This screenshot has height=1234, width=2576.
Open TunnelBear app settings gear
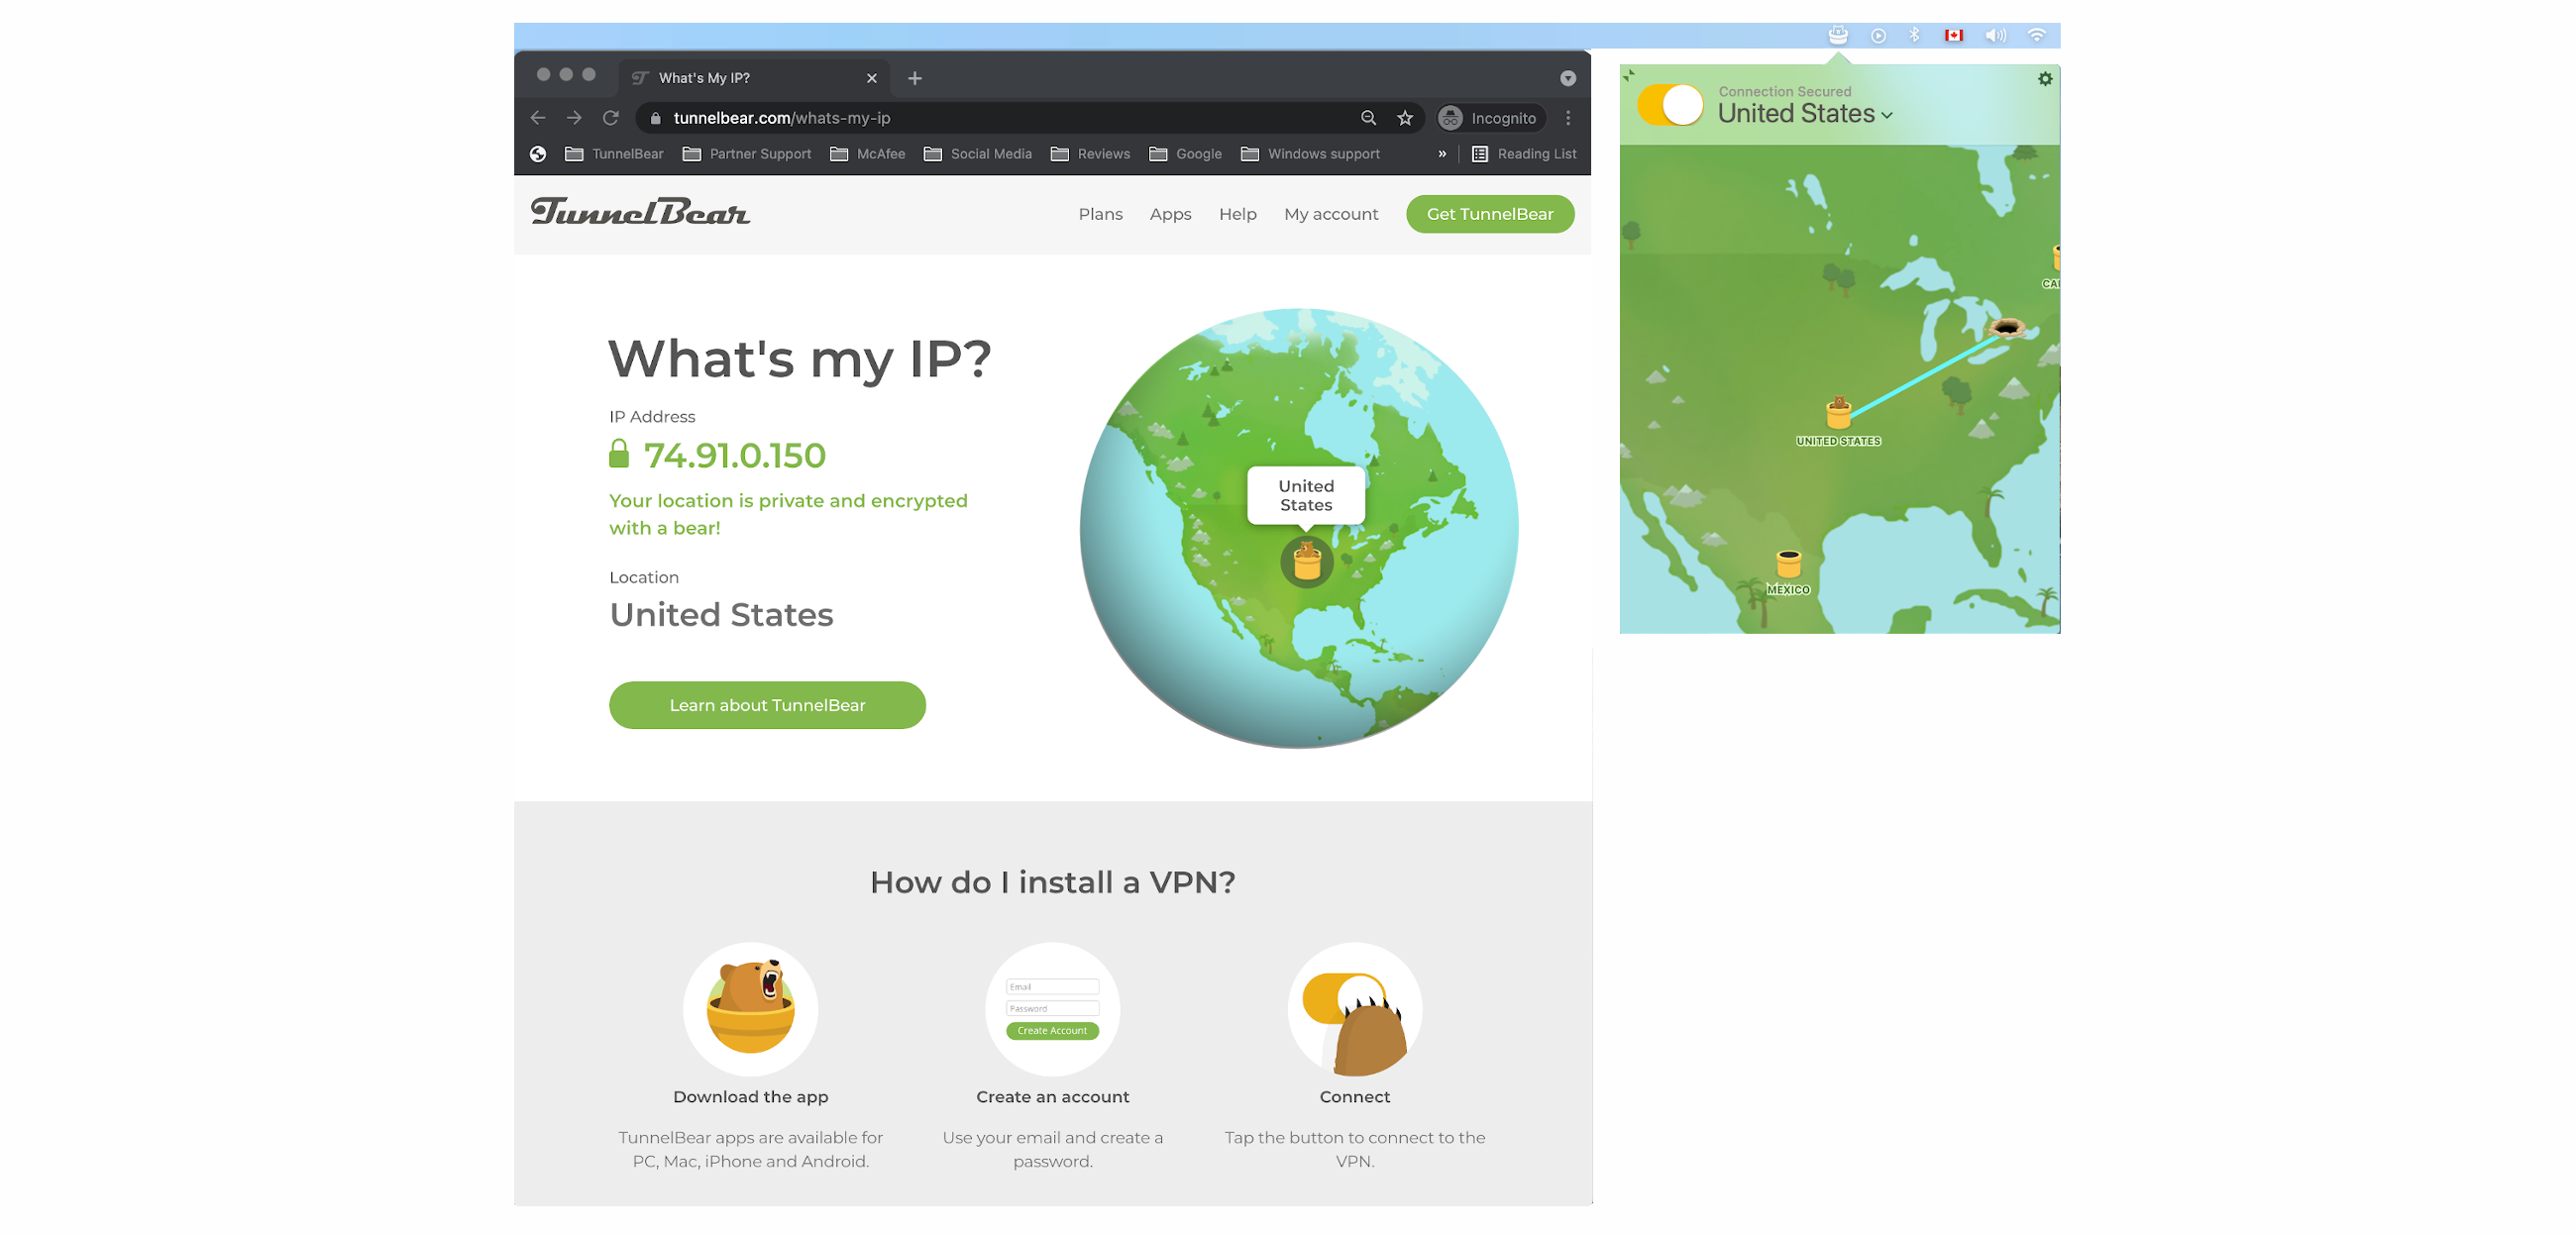[x=2045, y=78]
